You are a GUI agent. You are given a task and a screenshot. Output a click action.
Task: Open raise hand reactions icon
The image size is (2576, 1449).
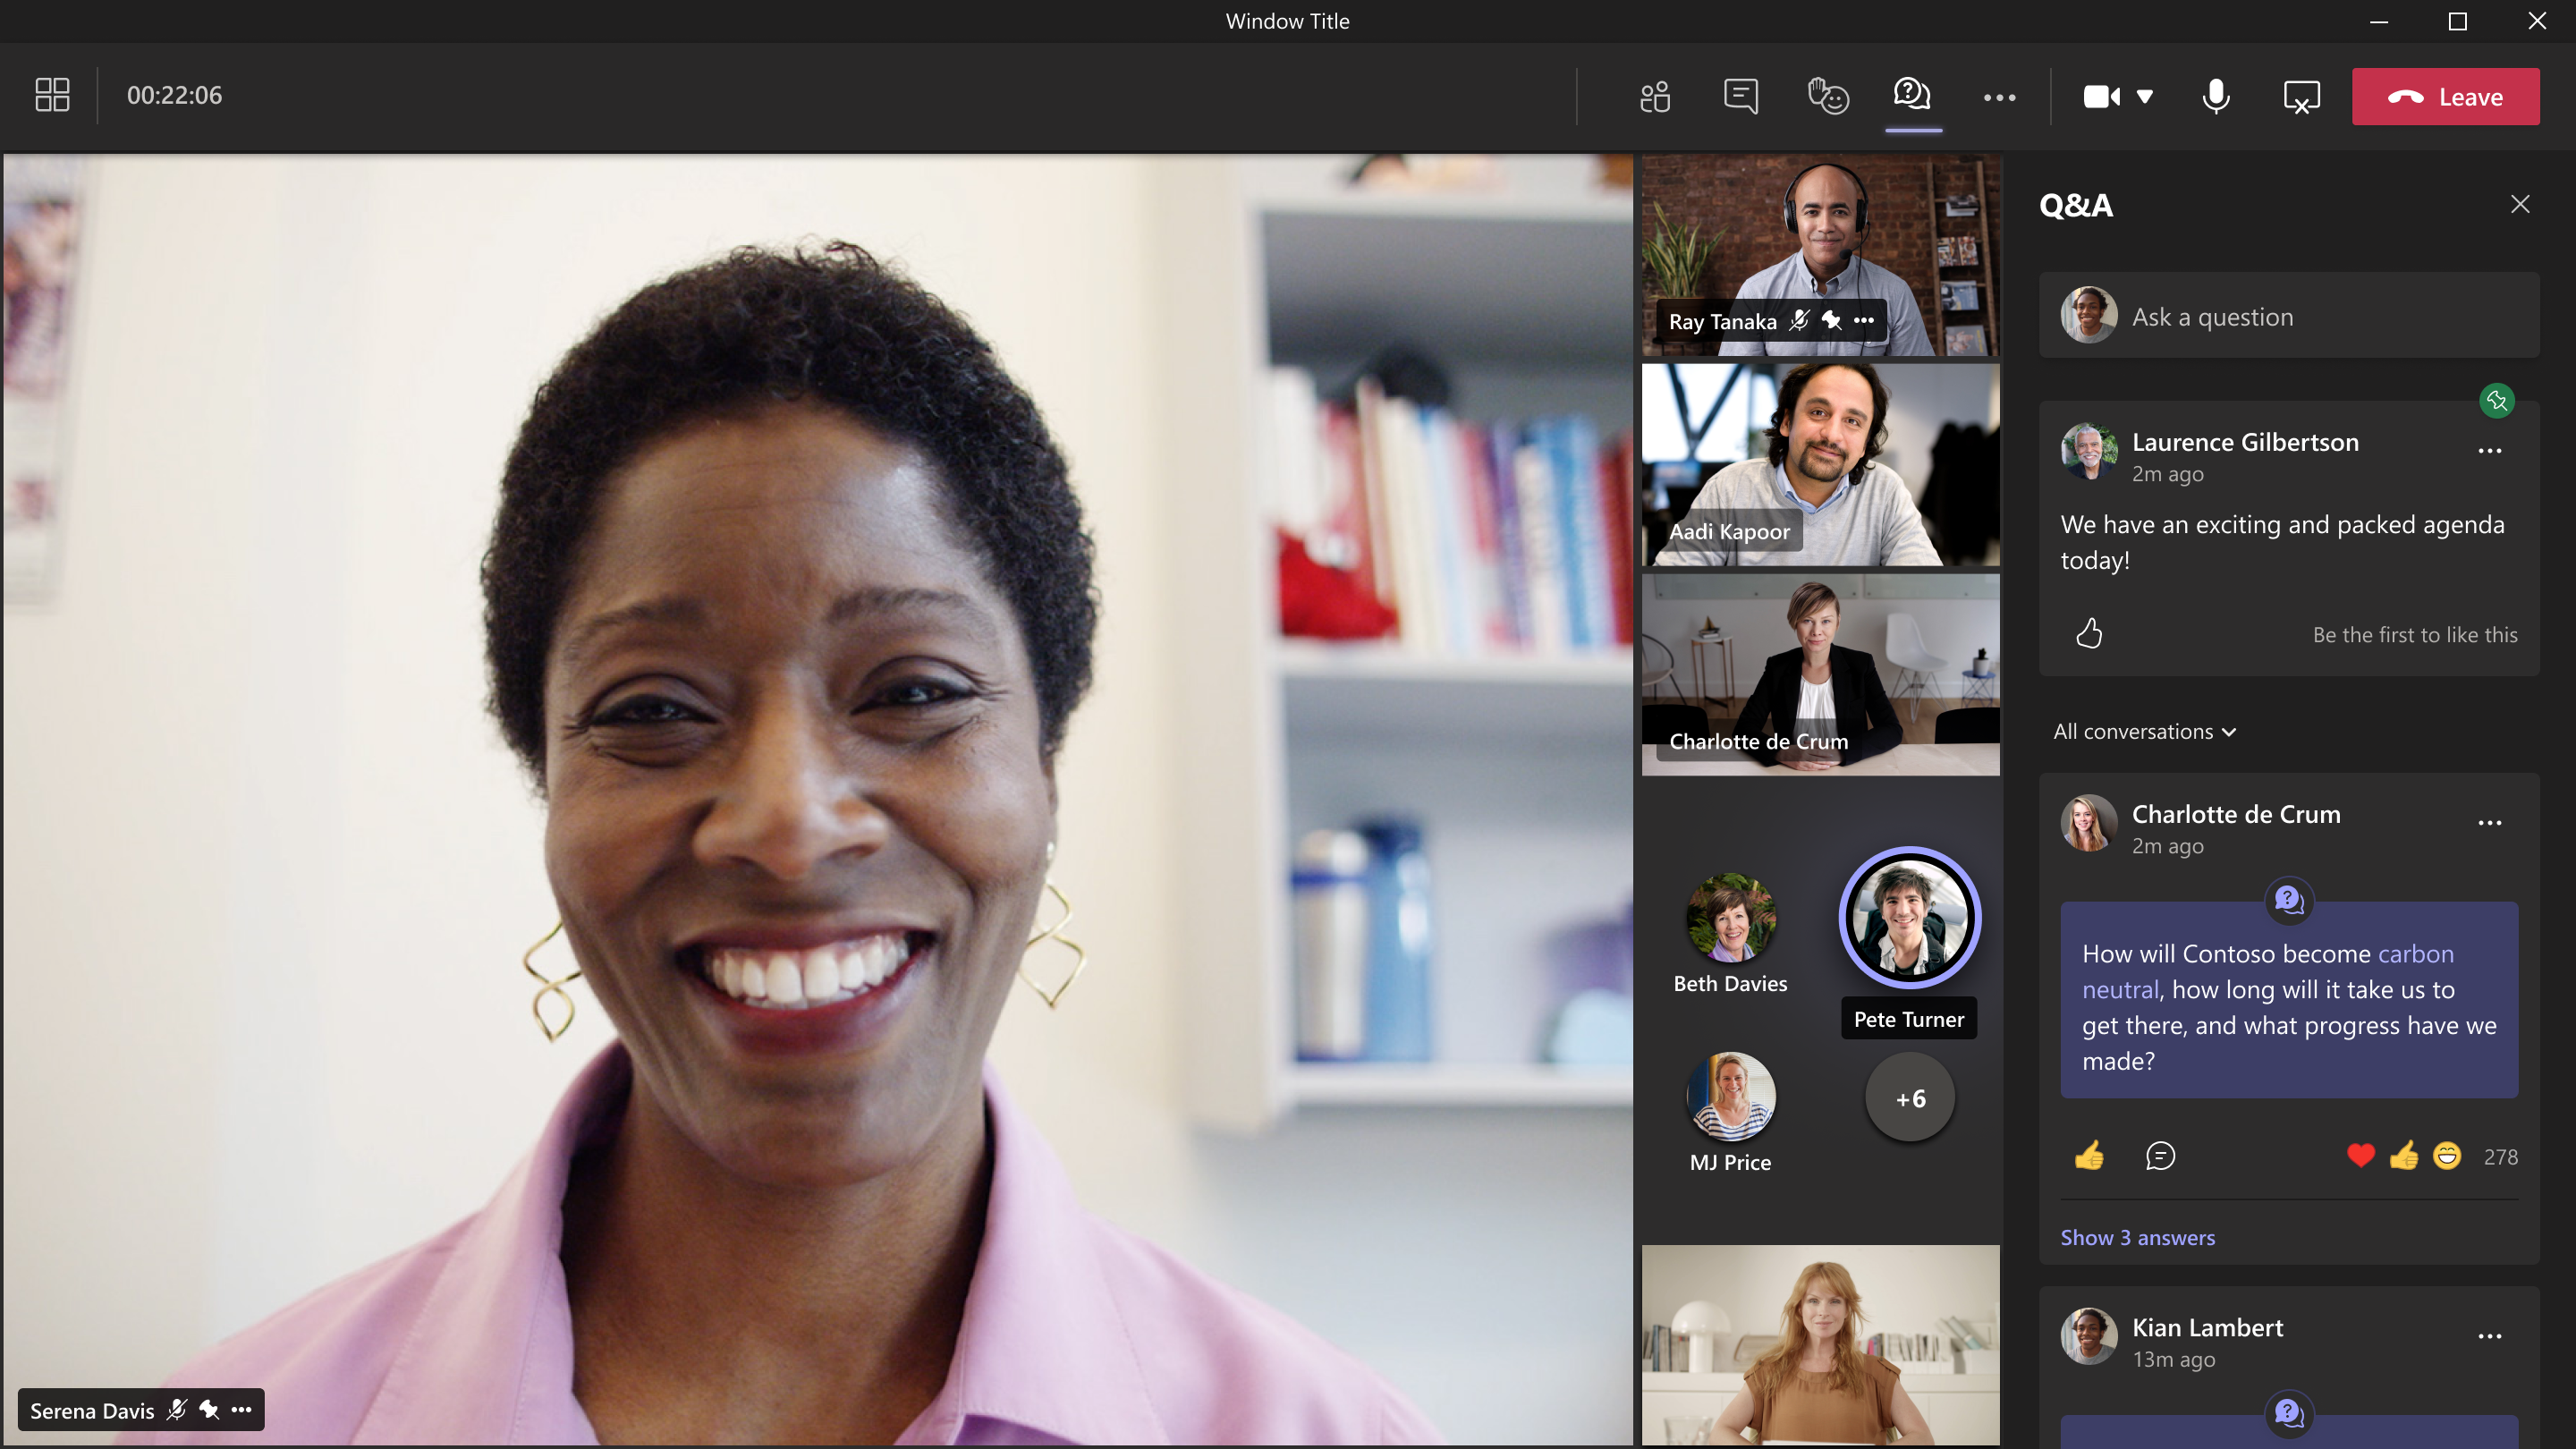(1827, 97)
